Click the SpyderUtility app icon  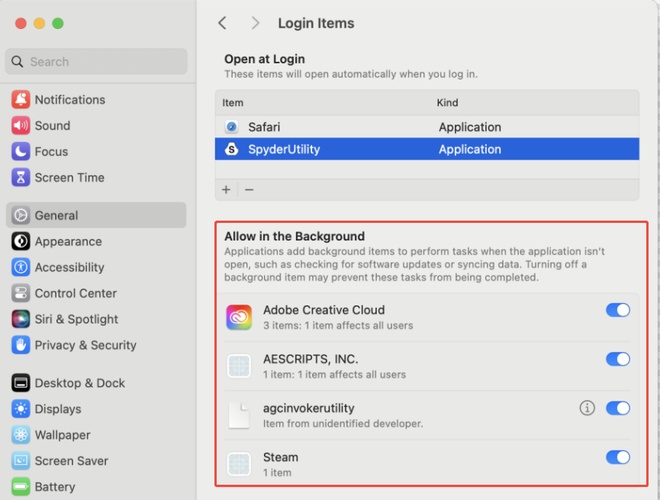tap(231, 149)
